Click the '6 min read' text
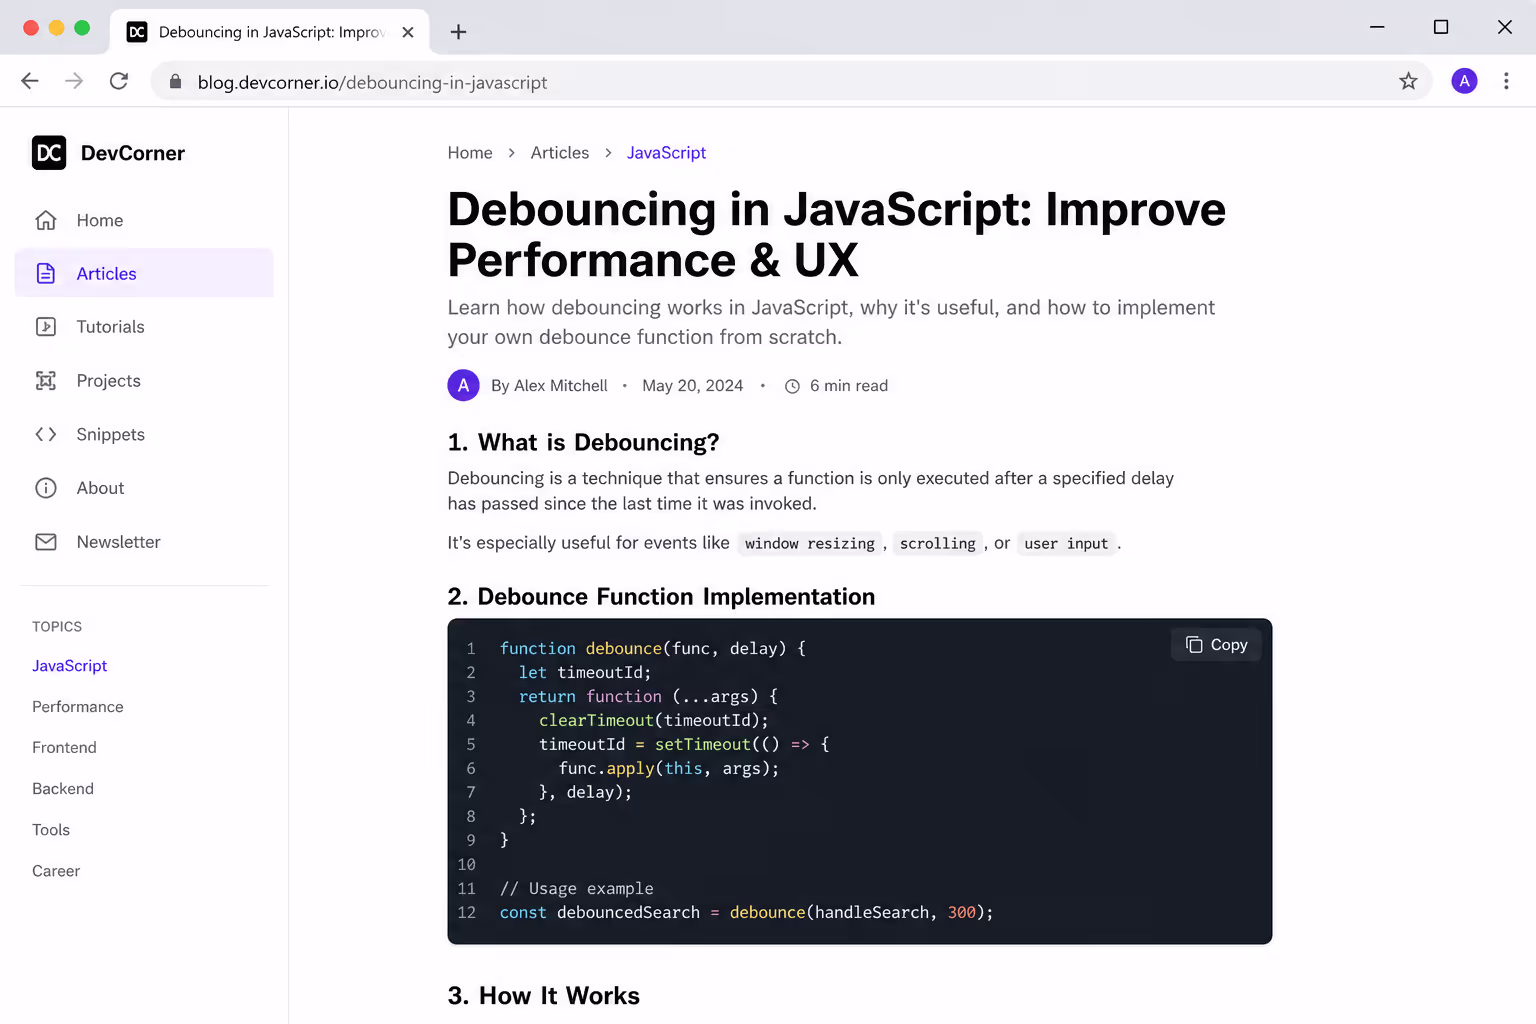Screen dimensions: 1536x1024 849,386
